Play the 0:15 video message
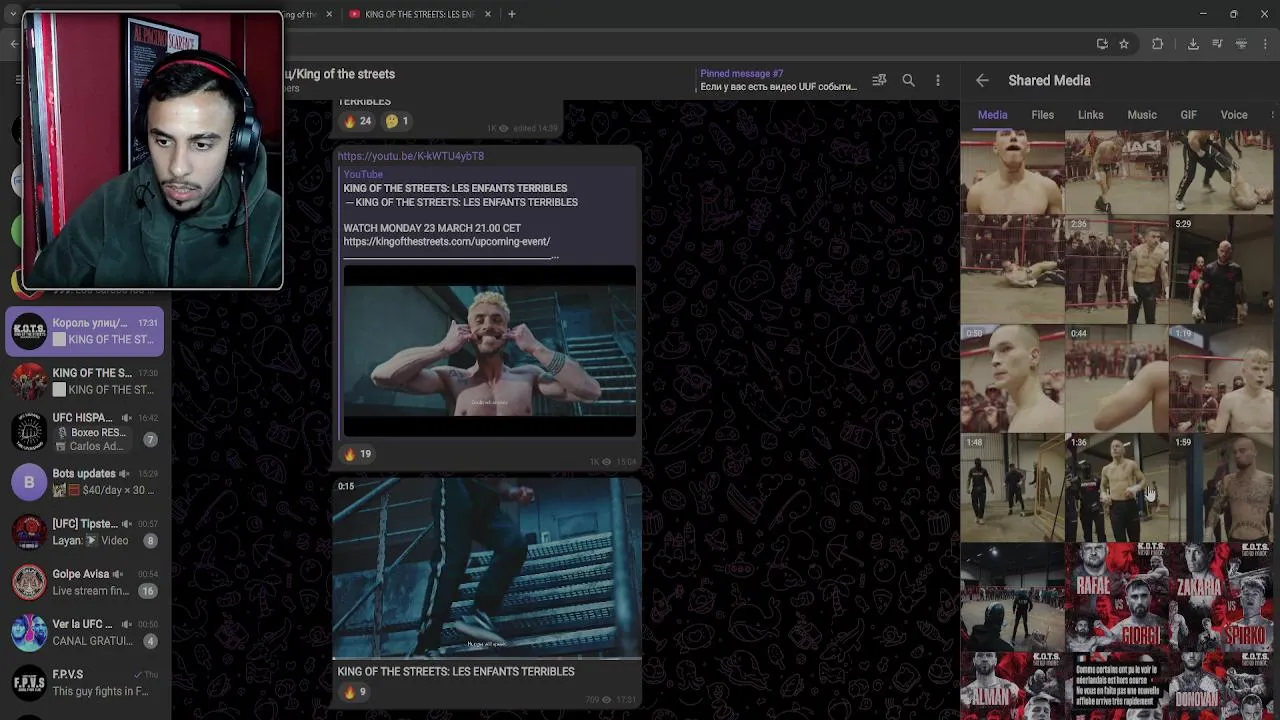1280x720 pixels. tap(487, 568)
